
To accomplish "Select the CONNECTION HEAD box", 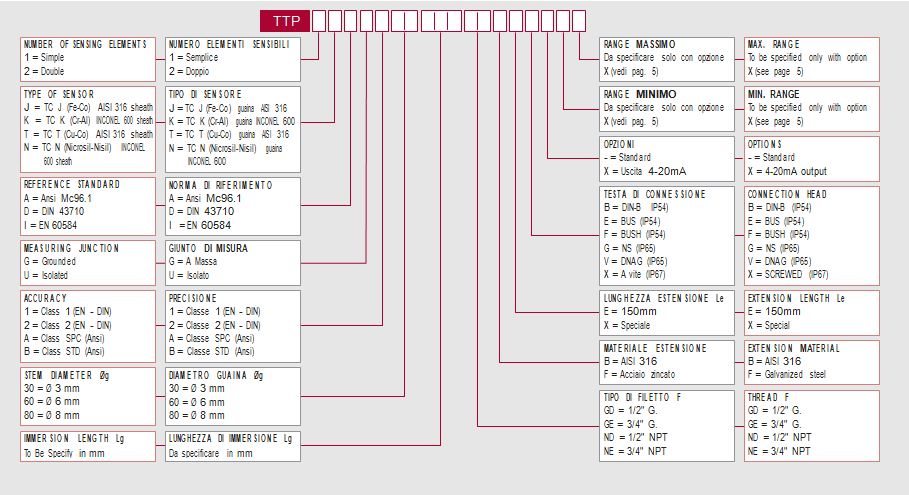I will (x=811, y=234).
